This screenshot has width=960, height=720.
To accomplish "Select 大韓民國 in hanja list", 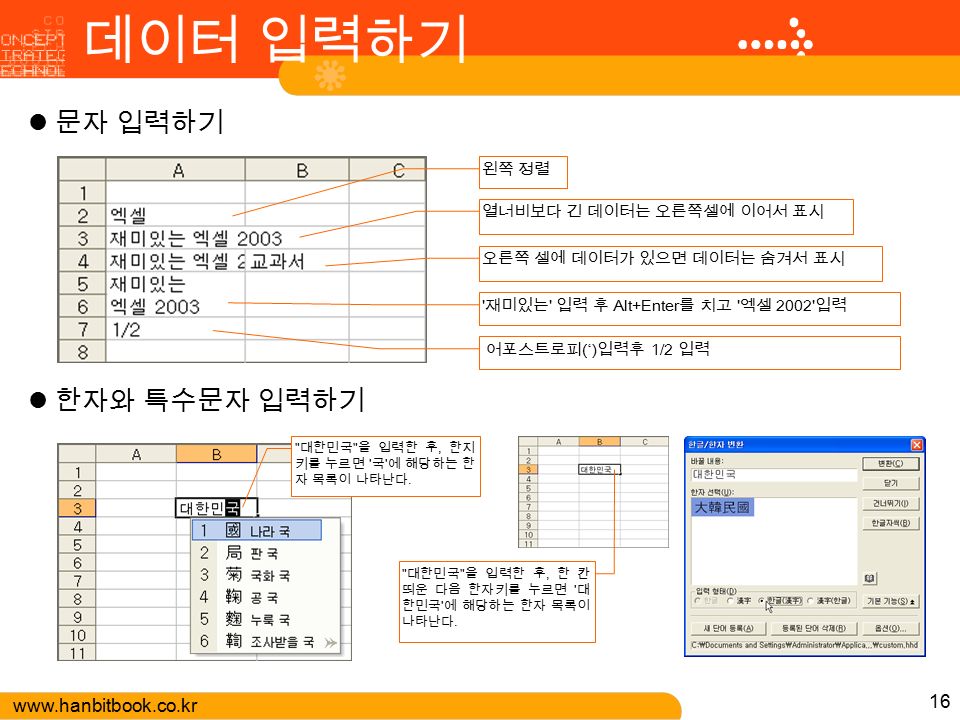I will click(x=722, y=507).
